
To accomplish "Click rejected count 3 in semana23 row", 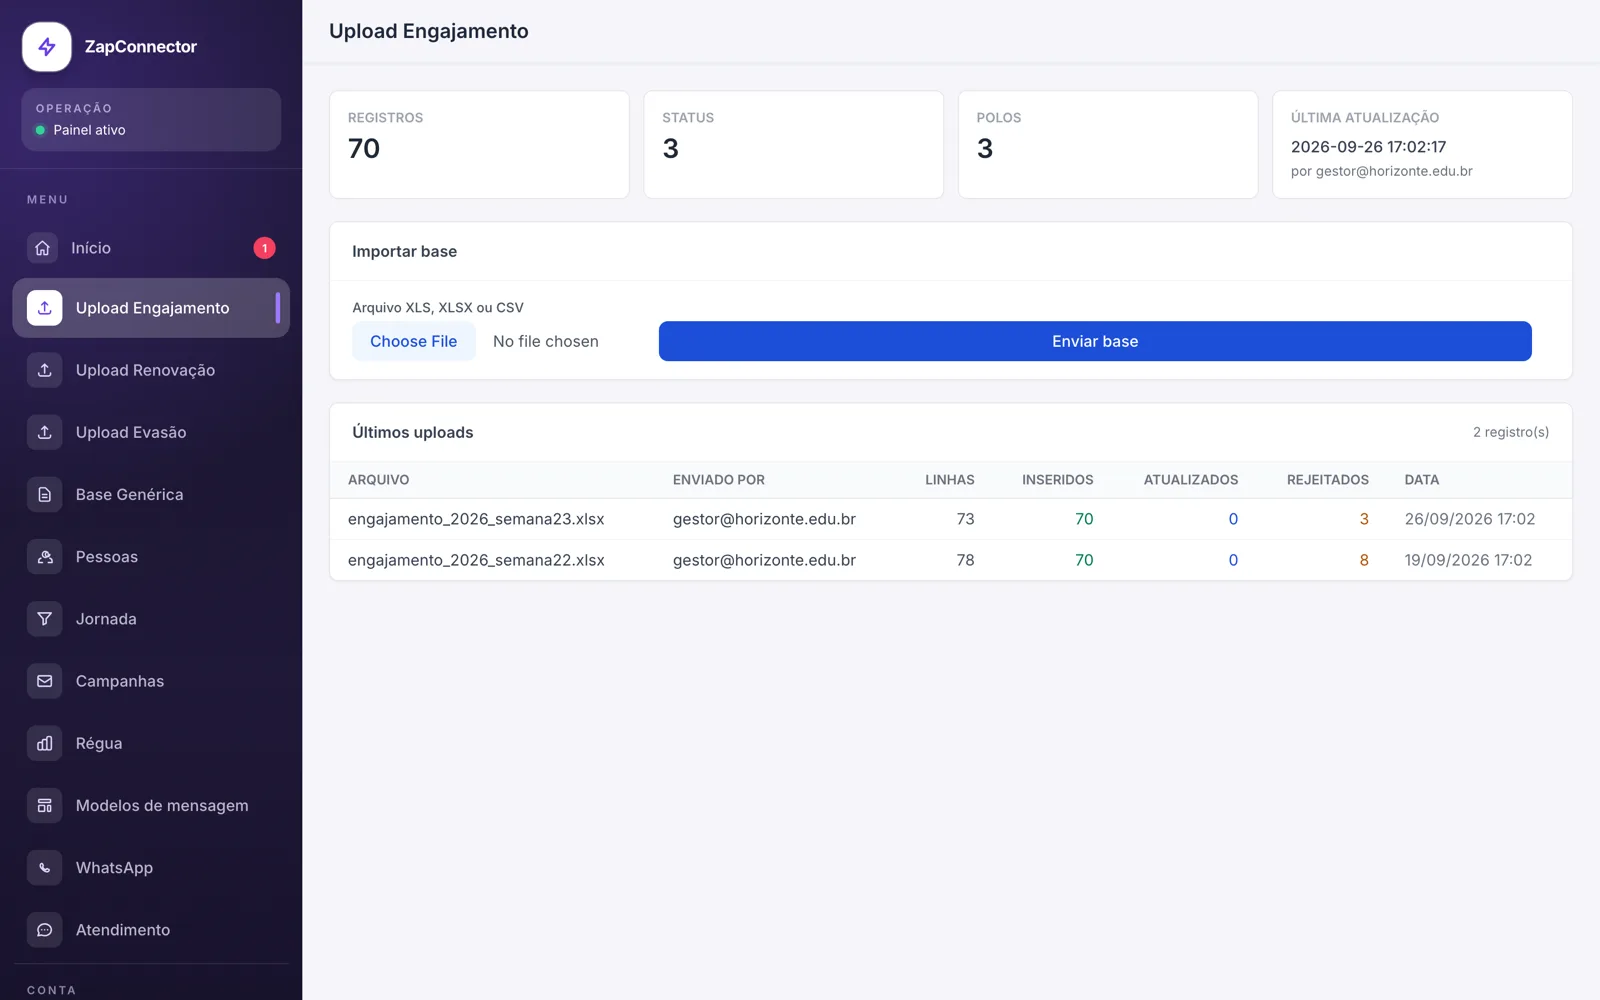I will [x=1364, y=519].
